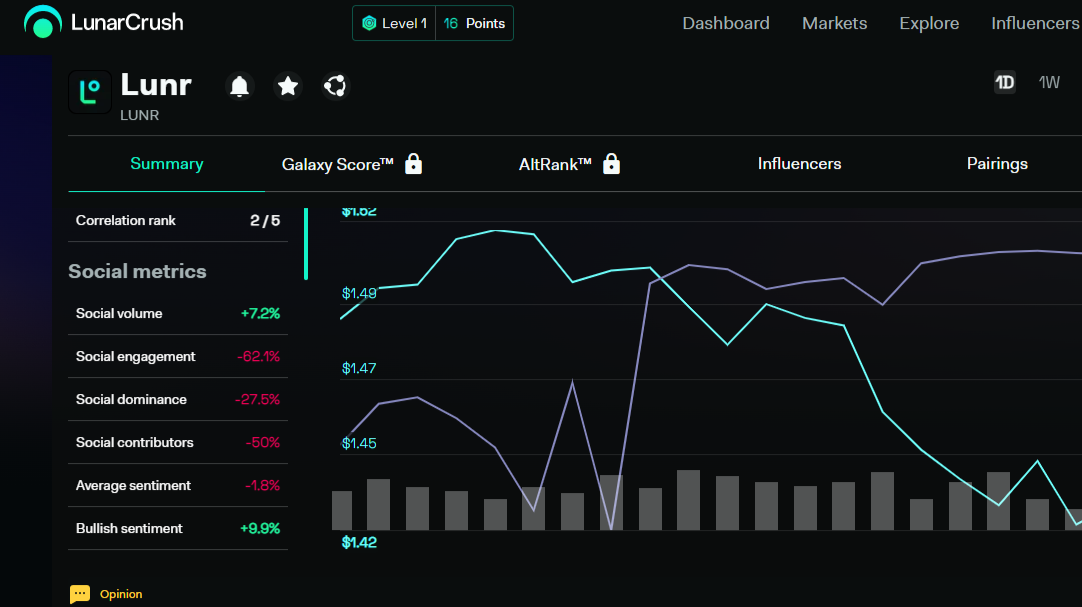Screen dimensions: 1082x607
Task: Favorite Lunr with the star icon
Action: (288, 86)
